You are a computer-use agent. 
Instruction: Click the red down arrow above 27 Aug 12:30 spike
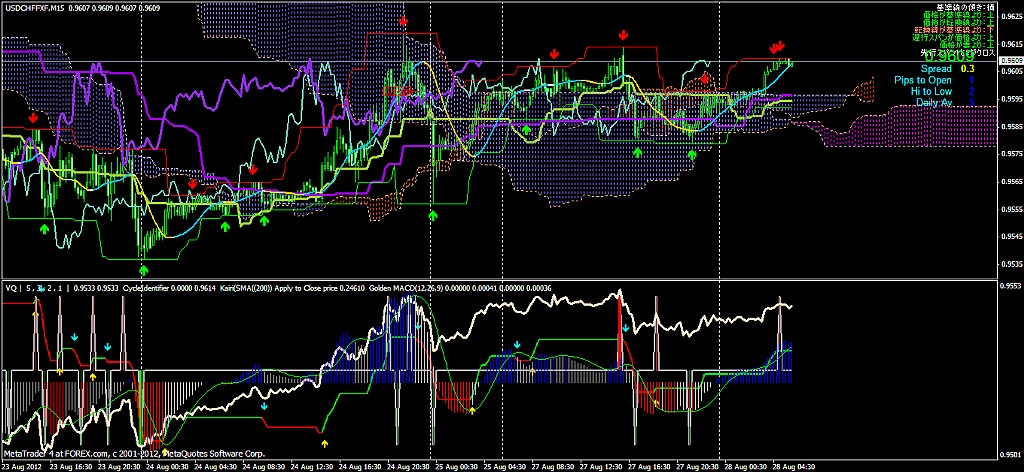(x=624, y=35)
